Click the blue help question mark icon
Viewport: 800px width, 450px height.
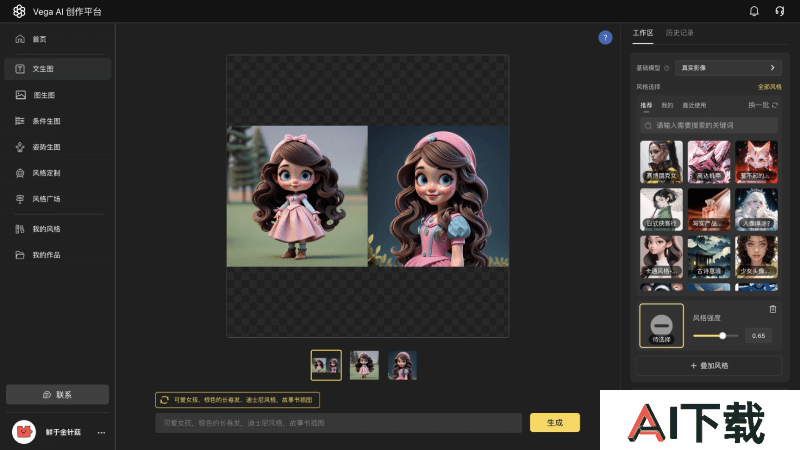pyautogui.click(x=605, y=37)
